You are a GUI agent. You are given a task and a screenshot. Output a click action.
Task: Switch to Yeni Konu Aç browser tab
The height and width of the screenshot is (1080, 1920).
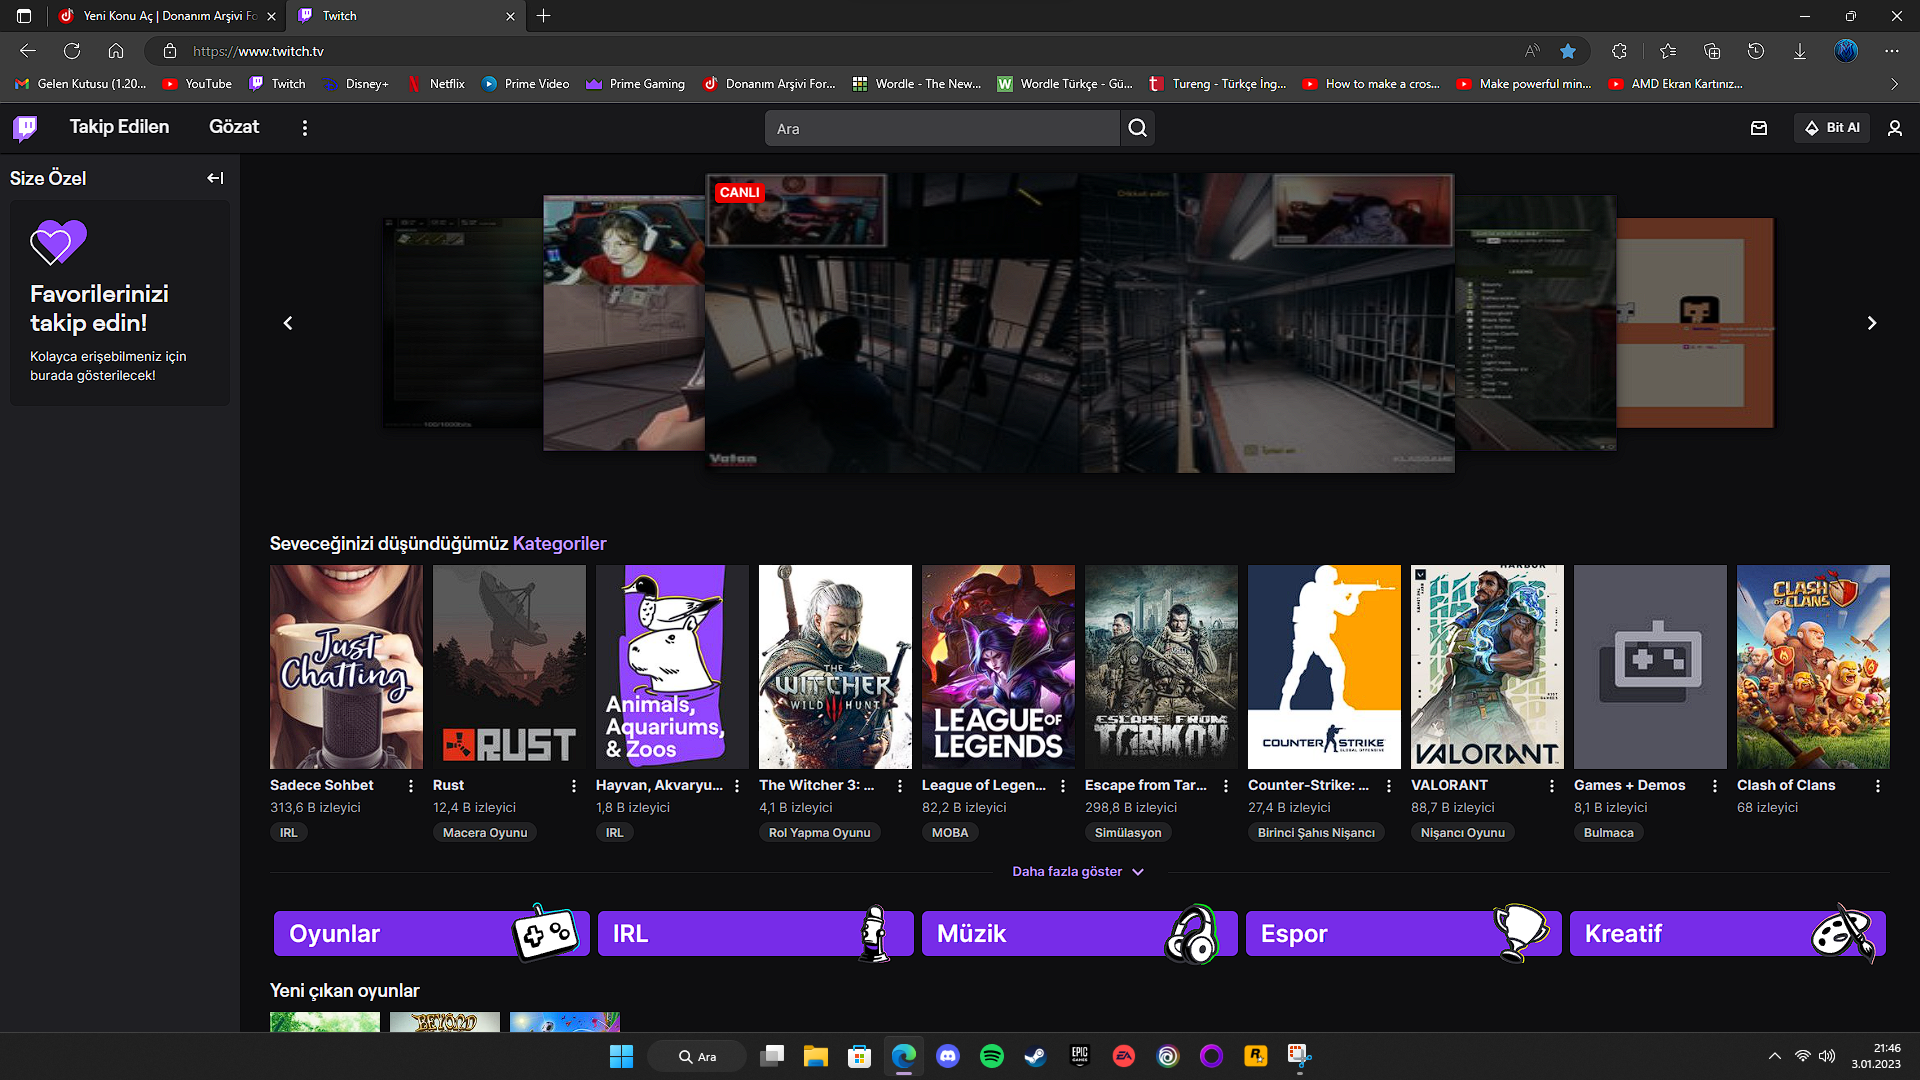pos(168,16)
